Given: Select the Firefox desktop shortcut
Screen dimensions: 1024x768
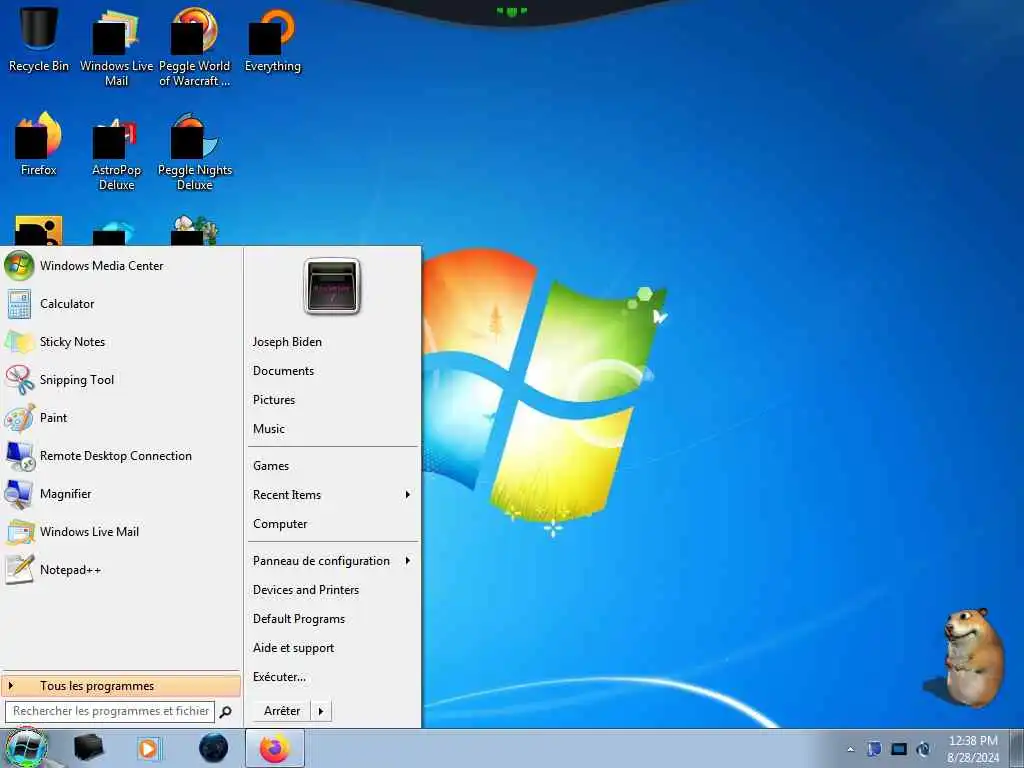Looking at the screenshot, I should tap(39, 144).
